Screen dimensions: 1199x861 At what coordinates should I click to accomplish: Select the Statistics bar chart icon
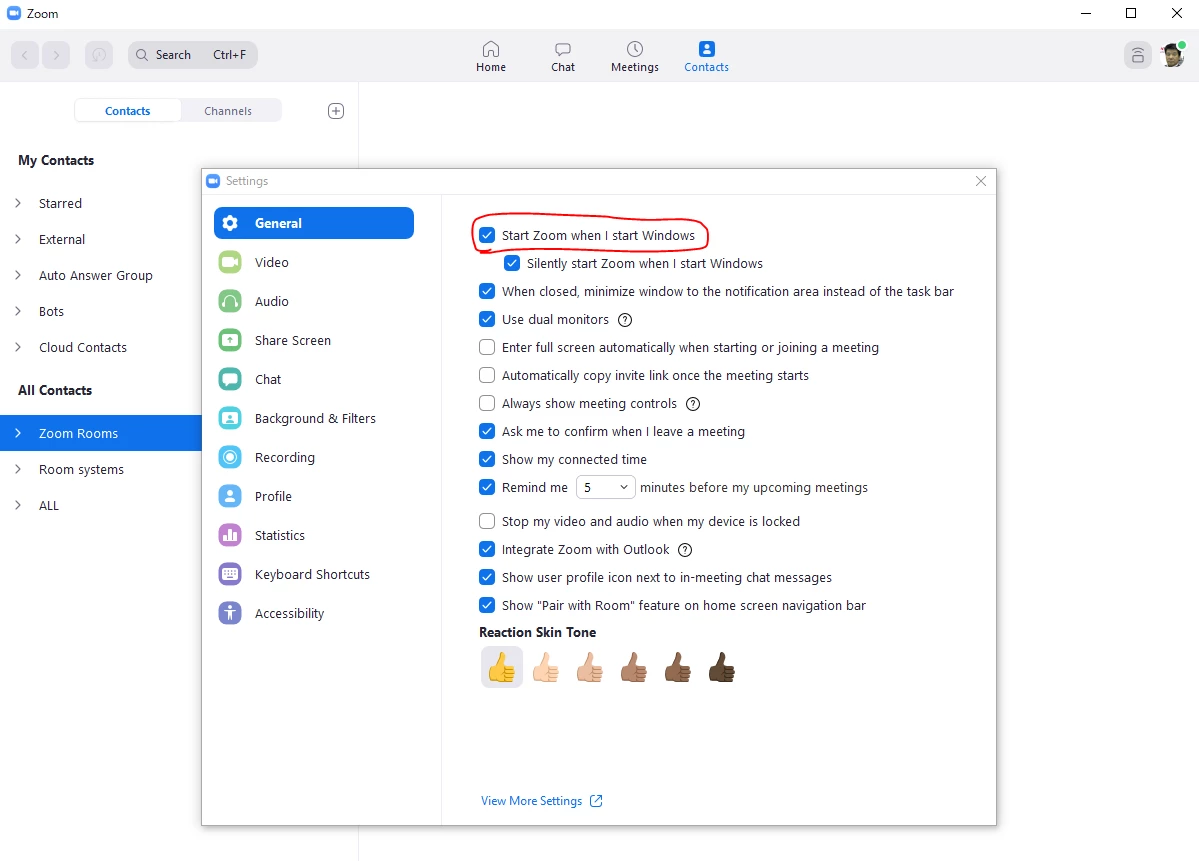(230, 535)
